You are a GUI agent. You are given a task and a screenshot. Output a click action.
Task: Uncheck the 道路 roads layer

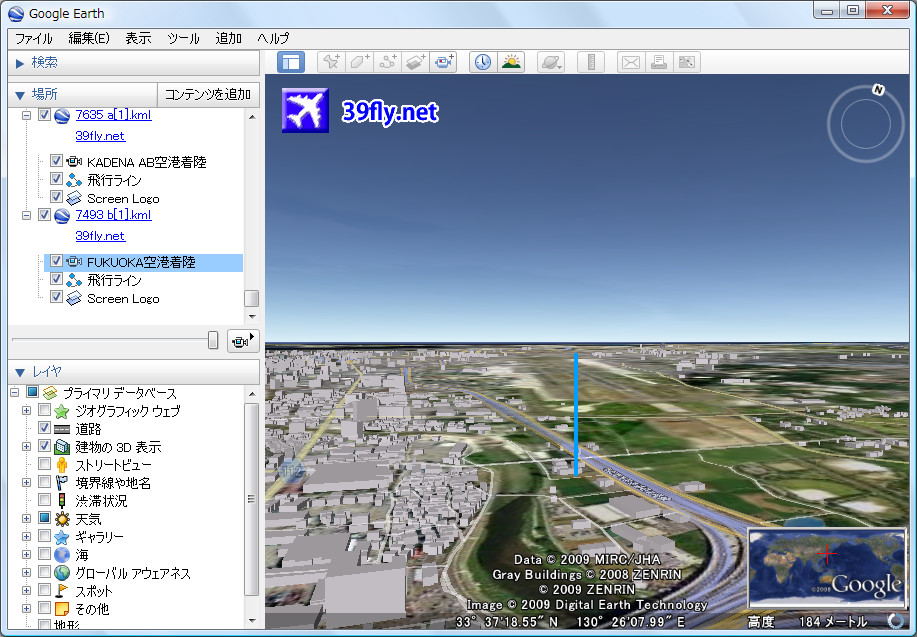[43, 427]
